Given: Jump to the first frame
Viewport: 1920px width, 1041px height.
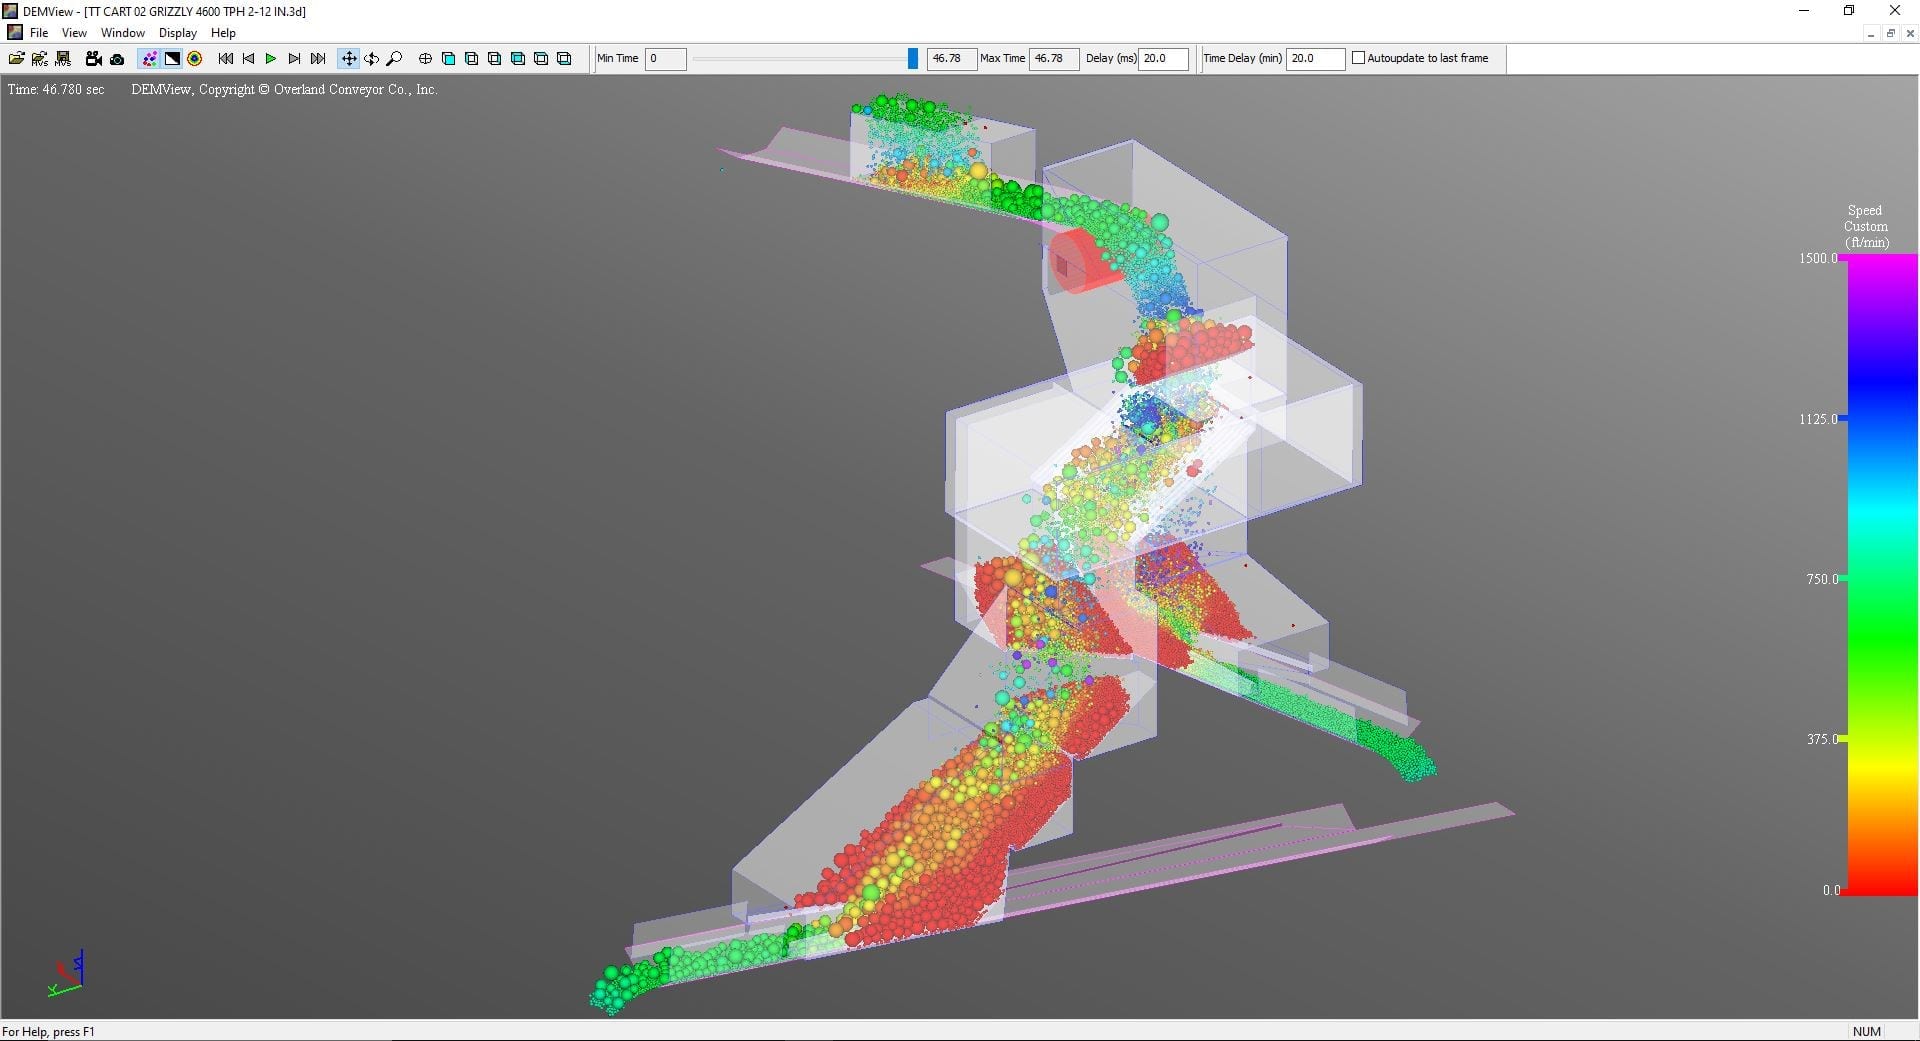Looking at the screenshot, I should point(225,59).
